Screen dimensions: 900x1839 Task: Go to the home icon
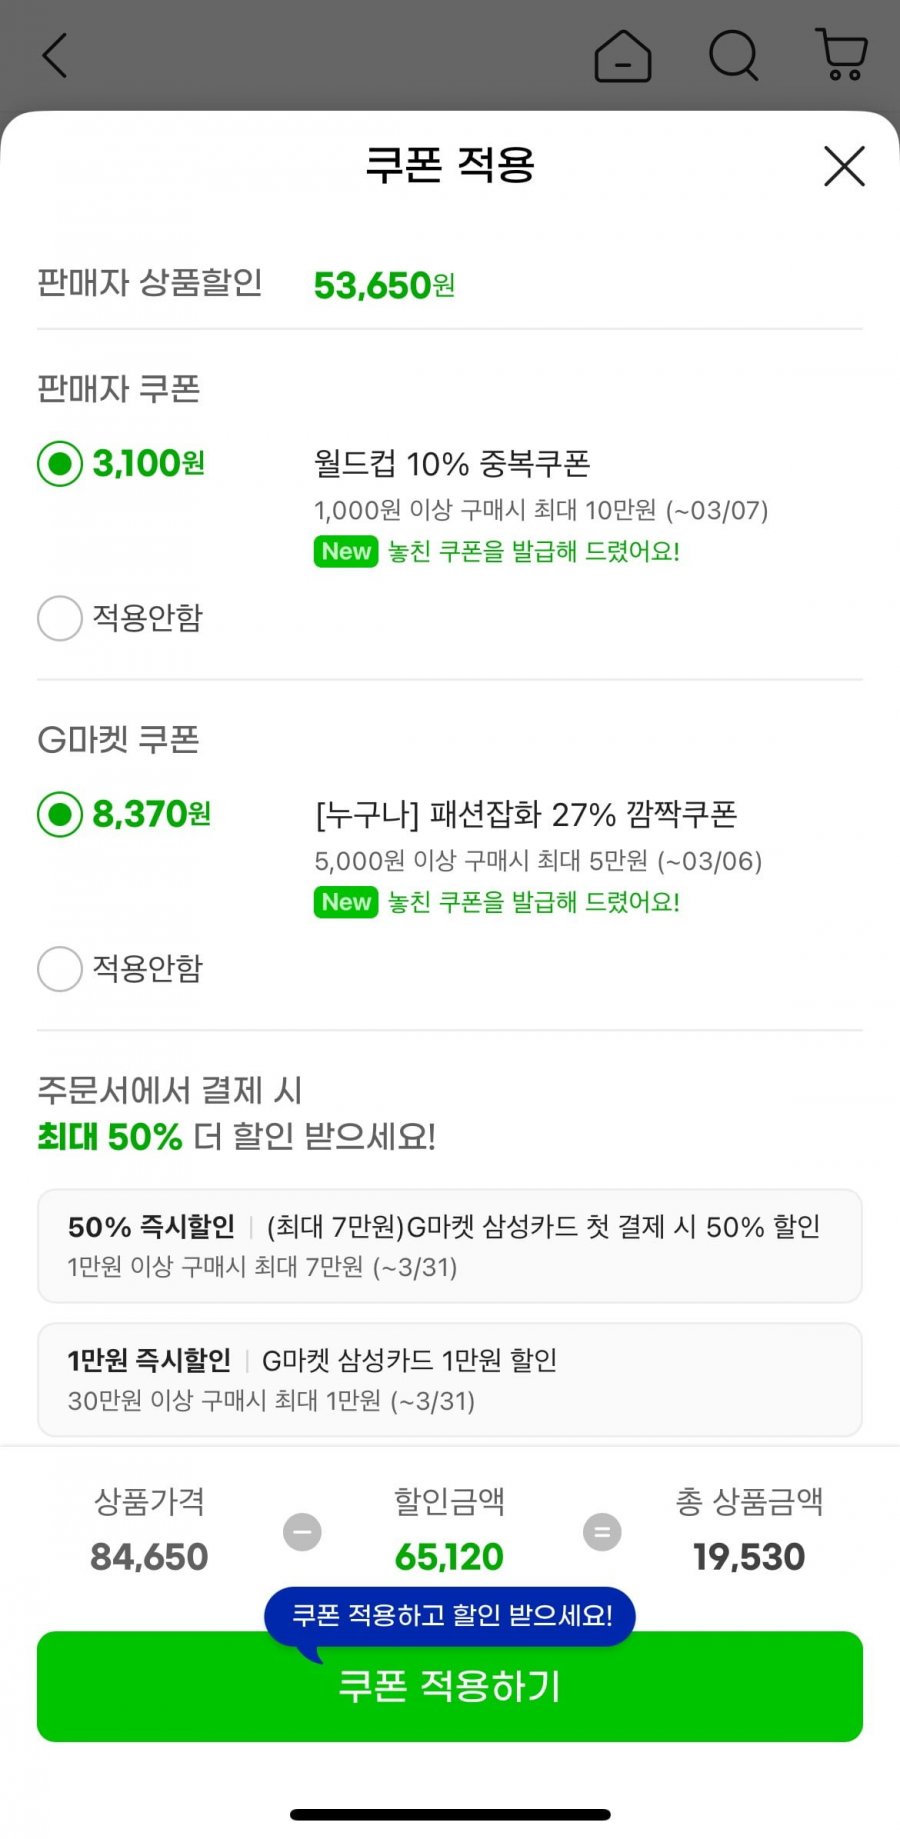622,56
